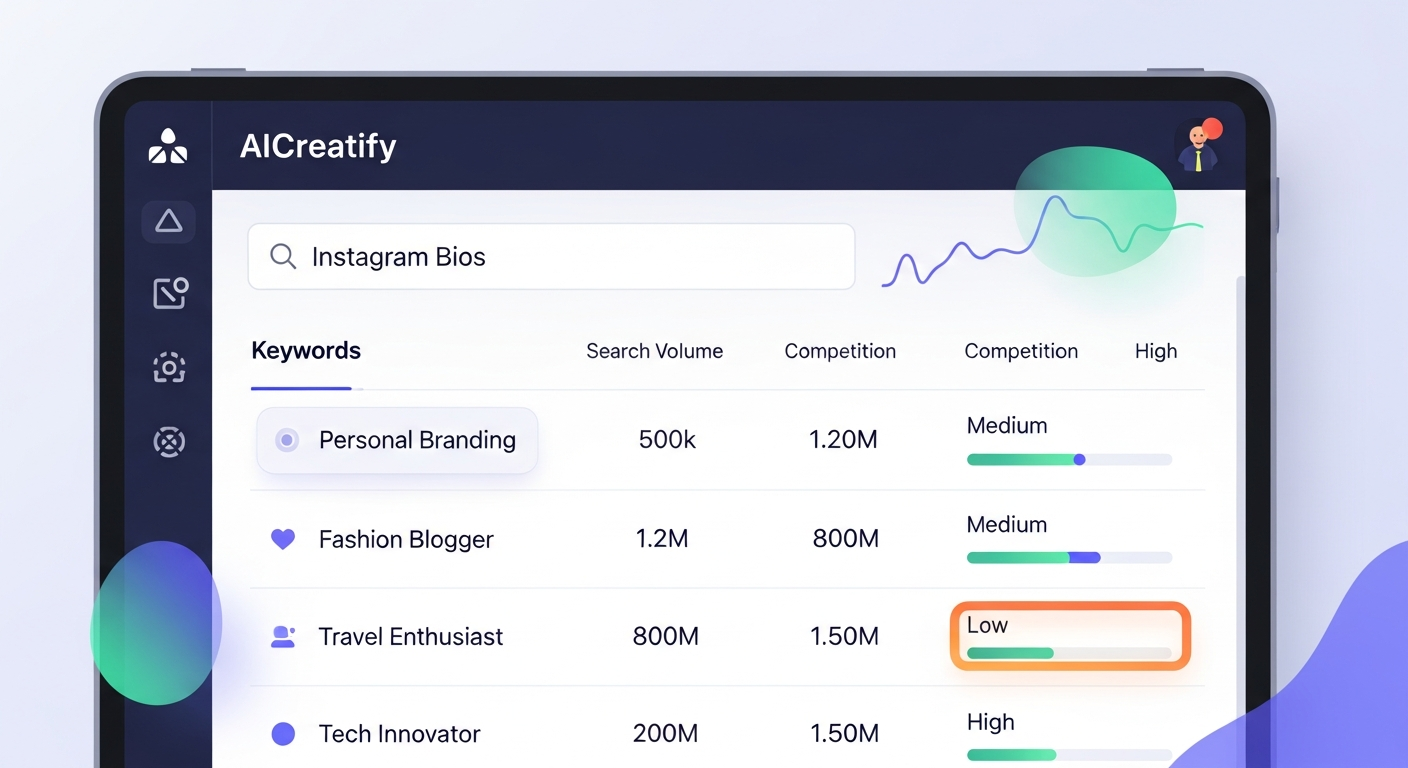Image resolution: width=1408 pixels, height=768 pixels.
Task: Click the trend line chart
Action: (x=1042, y=243)
